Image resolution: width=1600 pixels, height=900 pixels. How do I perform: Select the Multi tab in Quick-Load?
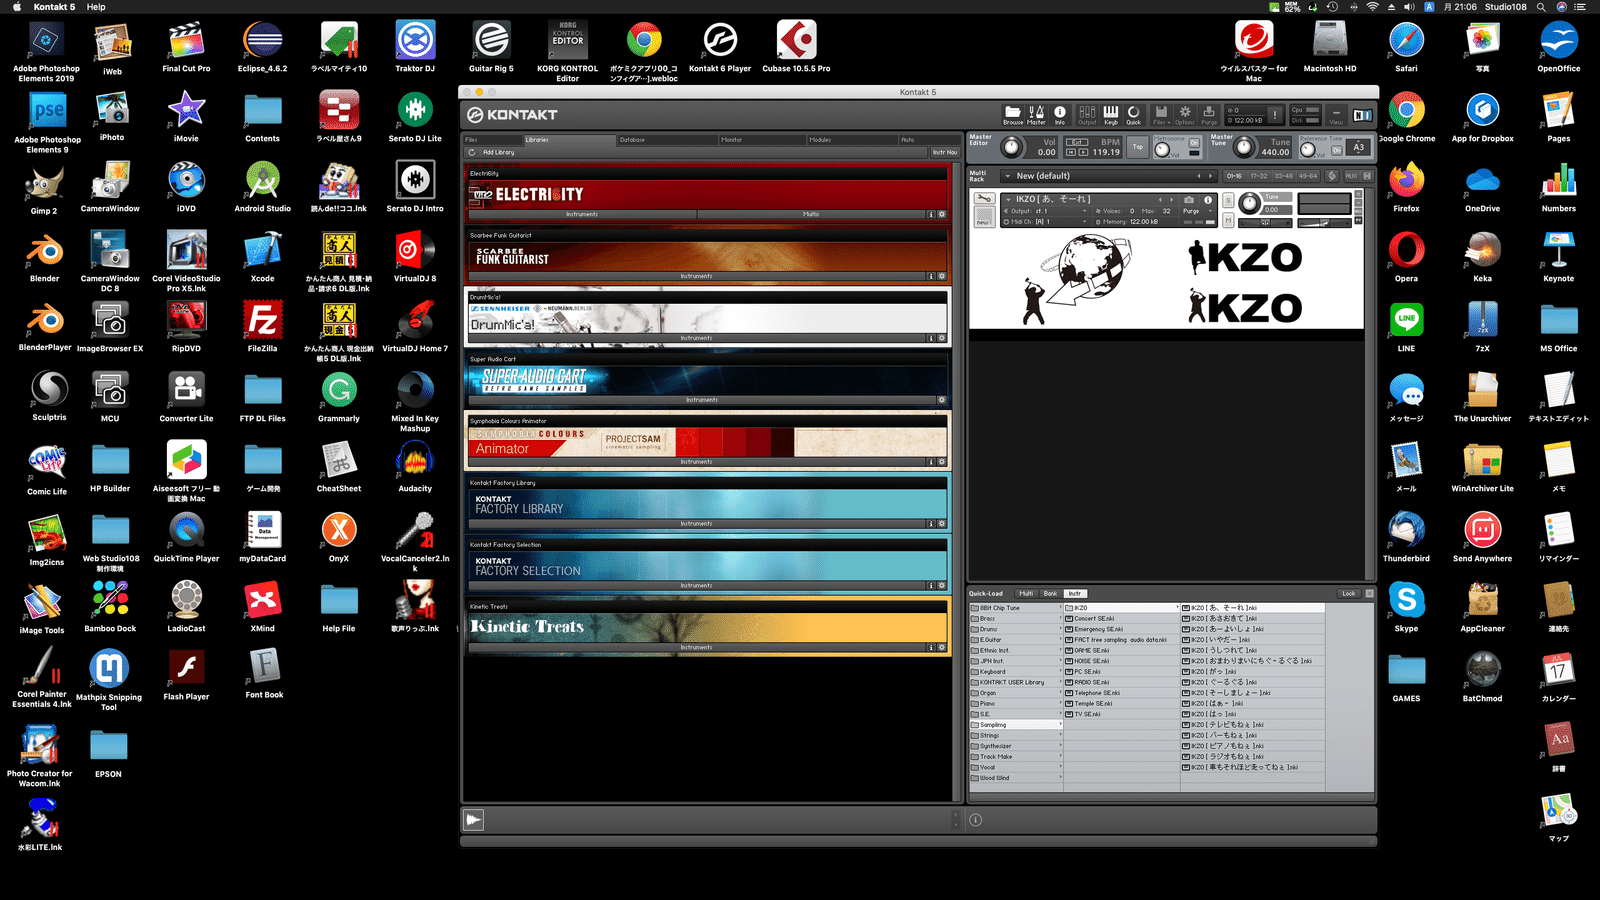point(1026,593)
